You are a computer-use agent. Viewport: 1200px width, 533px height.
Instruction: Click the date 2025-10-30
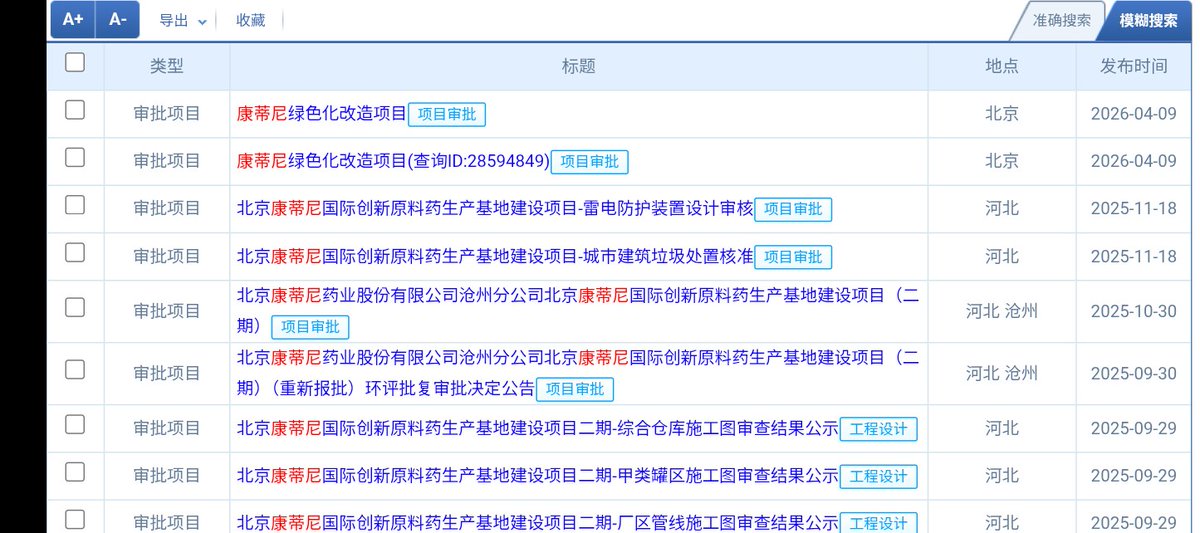tap(1134, 311)
